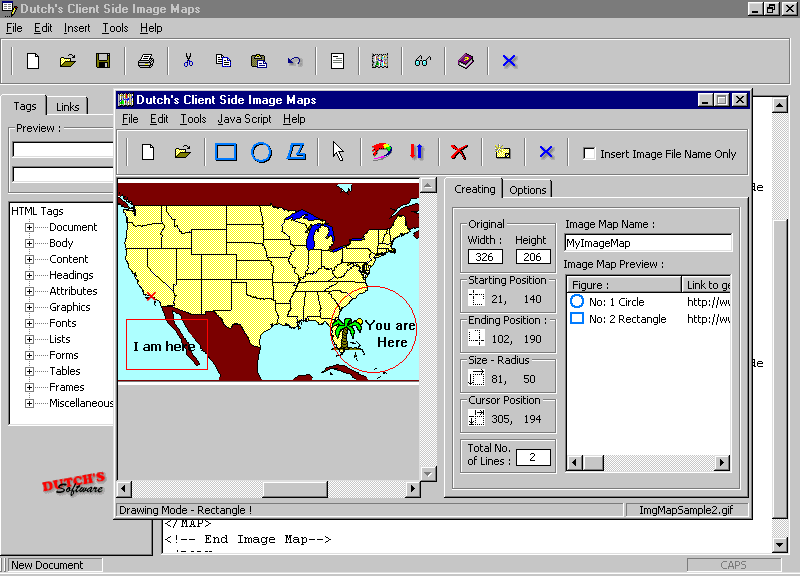
Task: Click the red and blue arrows order icon
Action: point(416,152)
